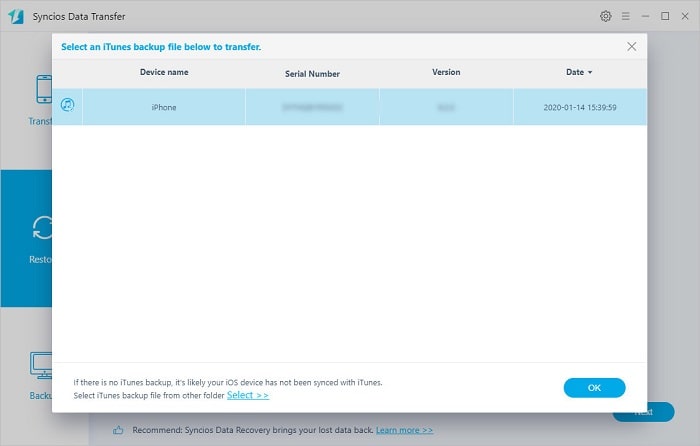
Task: Open the hamburger menu in title bar
Action: tap(626, 17)
